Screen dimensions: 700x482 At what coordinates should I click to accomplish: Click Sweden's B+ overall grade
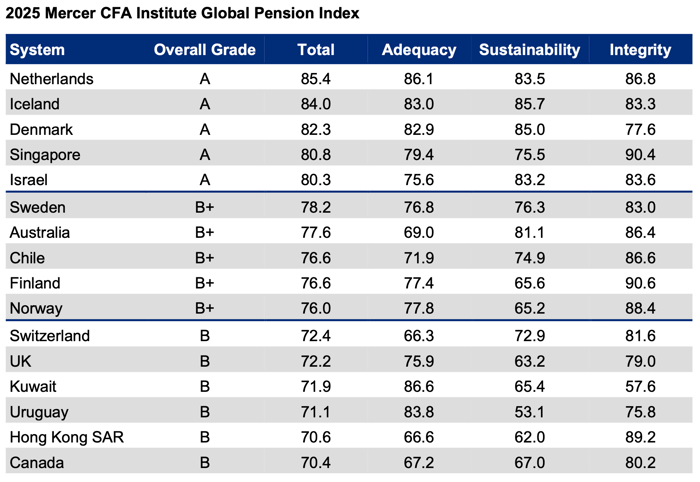204,207
